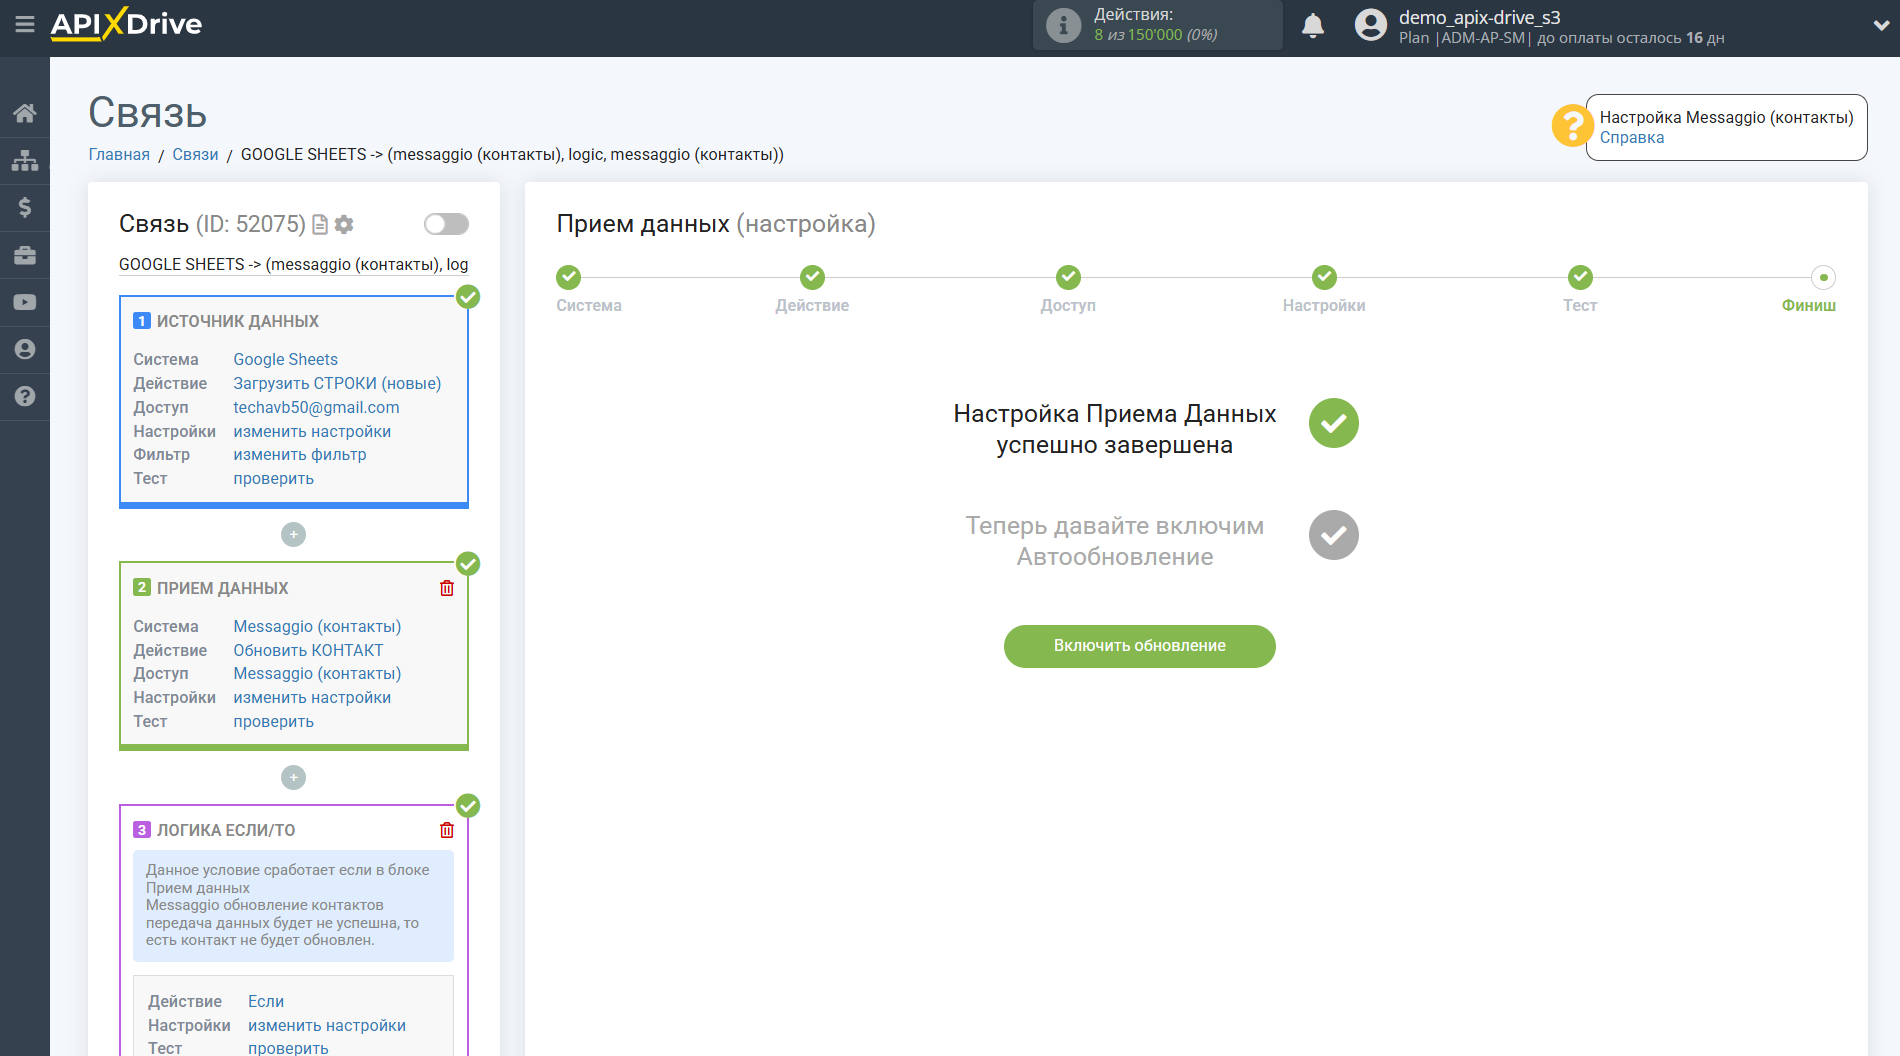Delete the ПРИЕМ ДАННЫХ block with the trash icon
1900x1056 pixels.
pyautogui.click(x=447, y=588)
